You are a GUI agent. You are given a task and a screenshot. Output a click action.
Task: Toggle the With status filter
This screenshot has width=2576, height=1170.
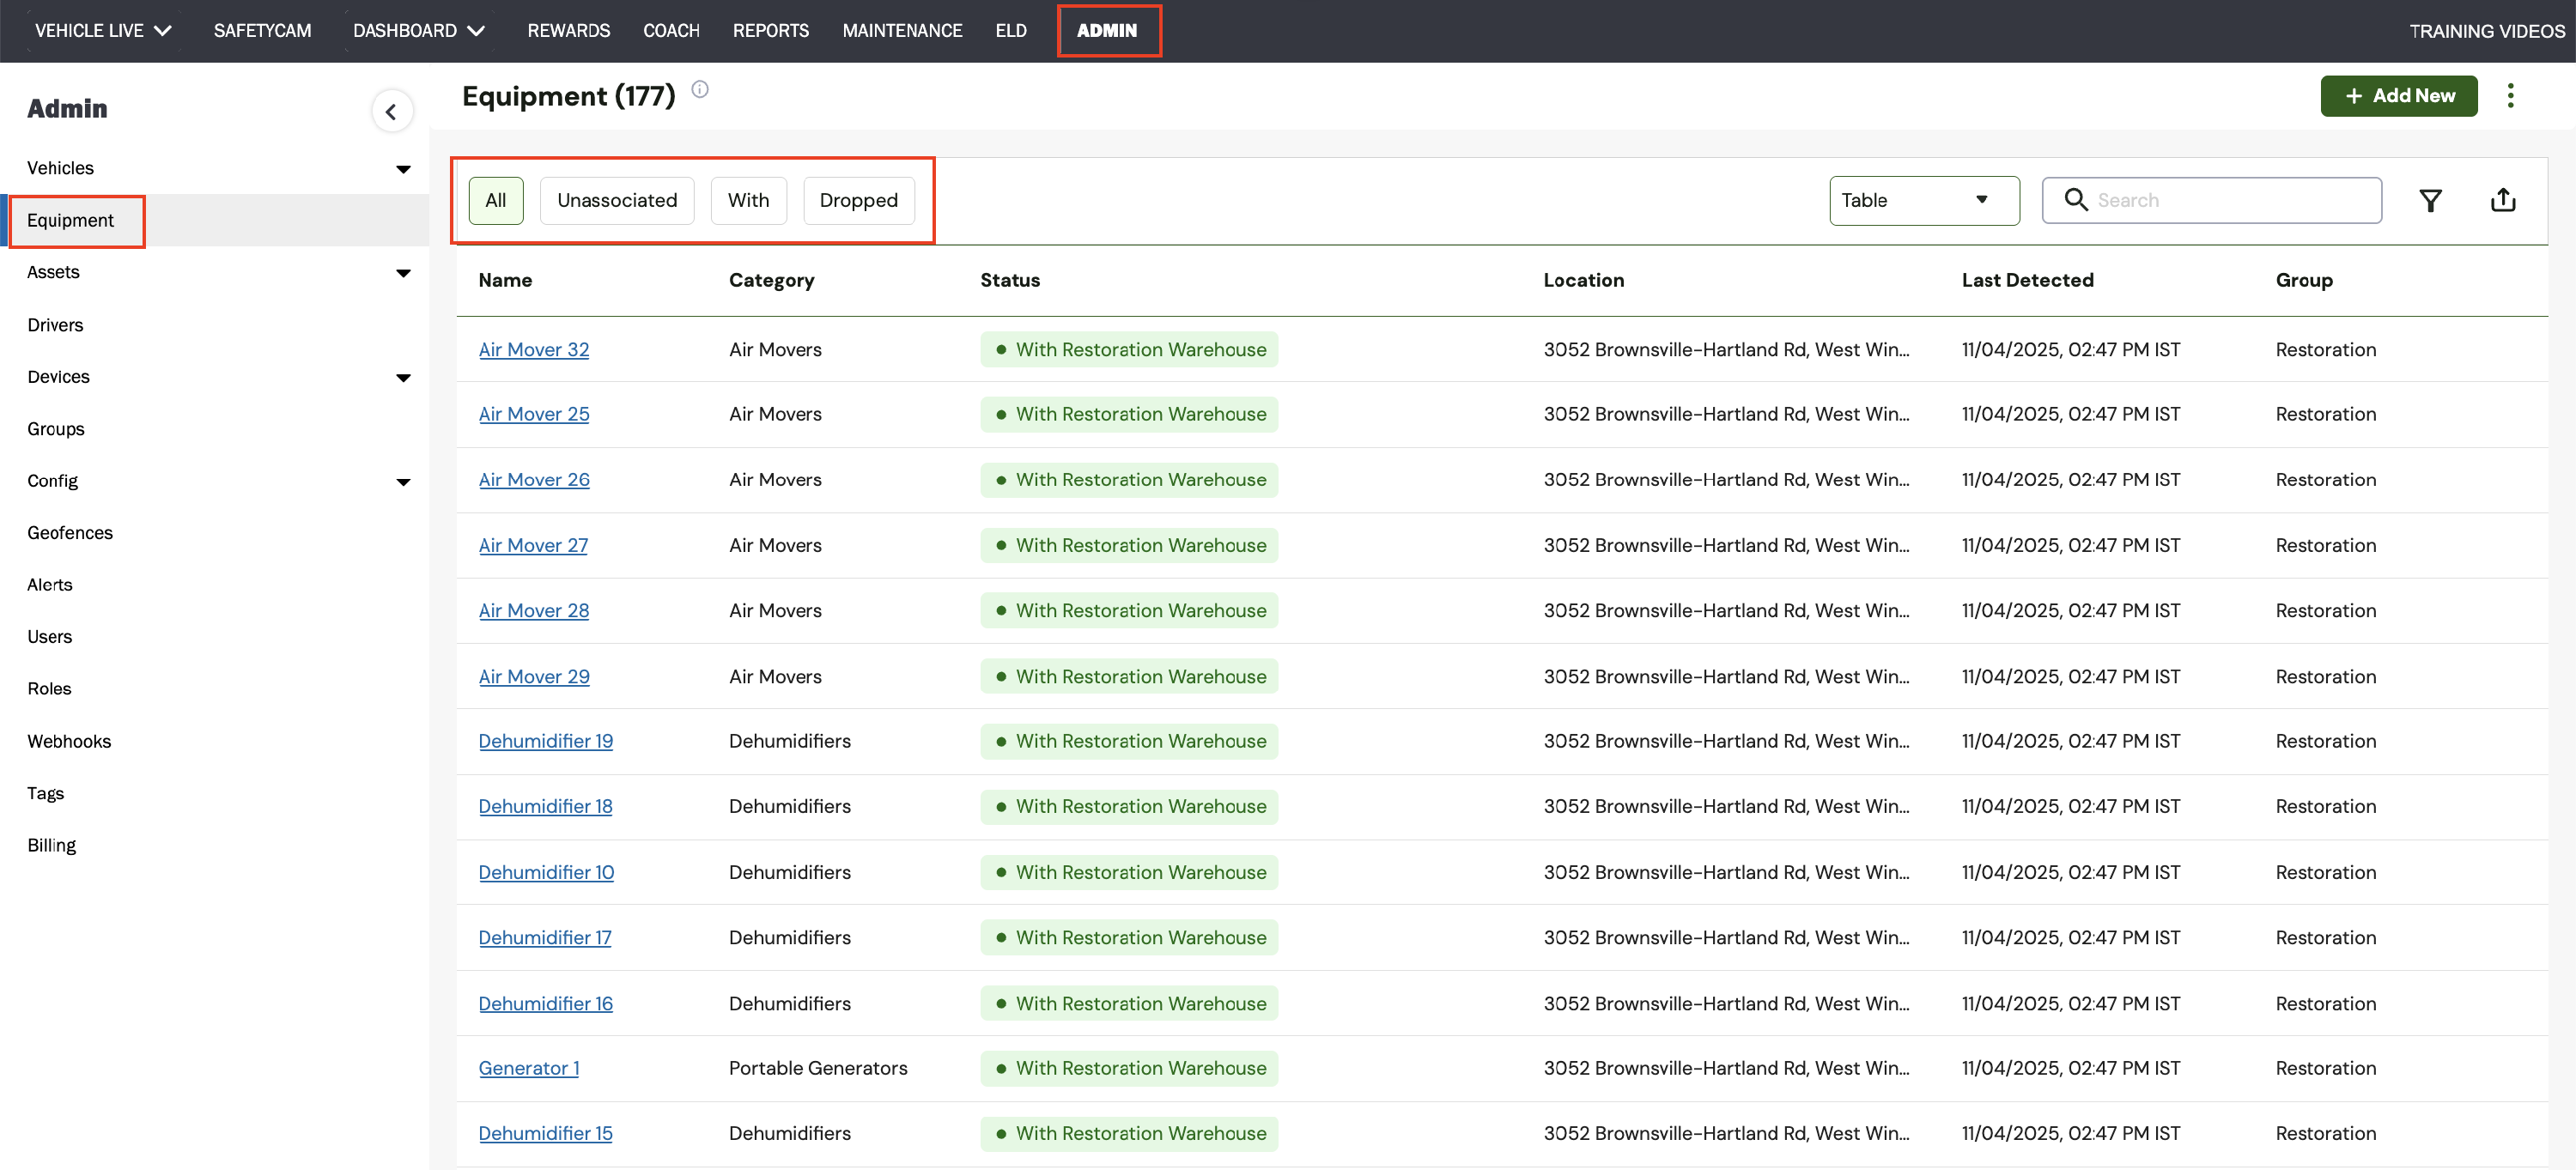point(747,201)
